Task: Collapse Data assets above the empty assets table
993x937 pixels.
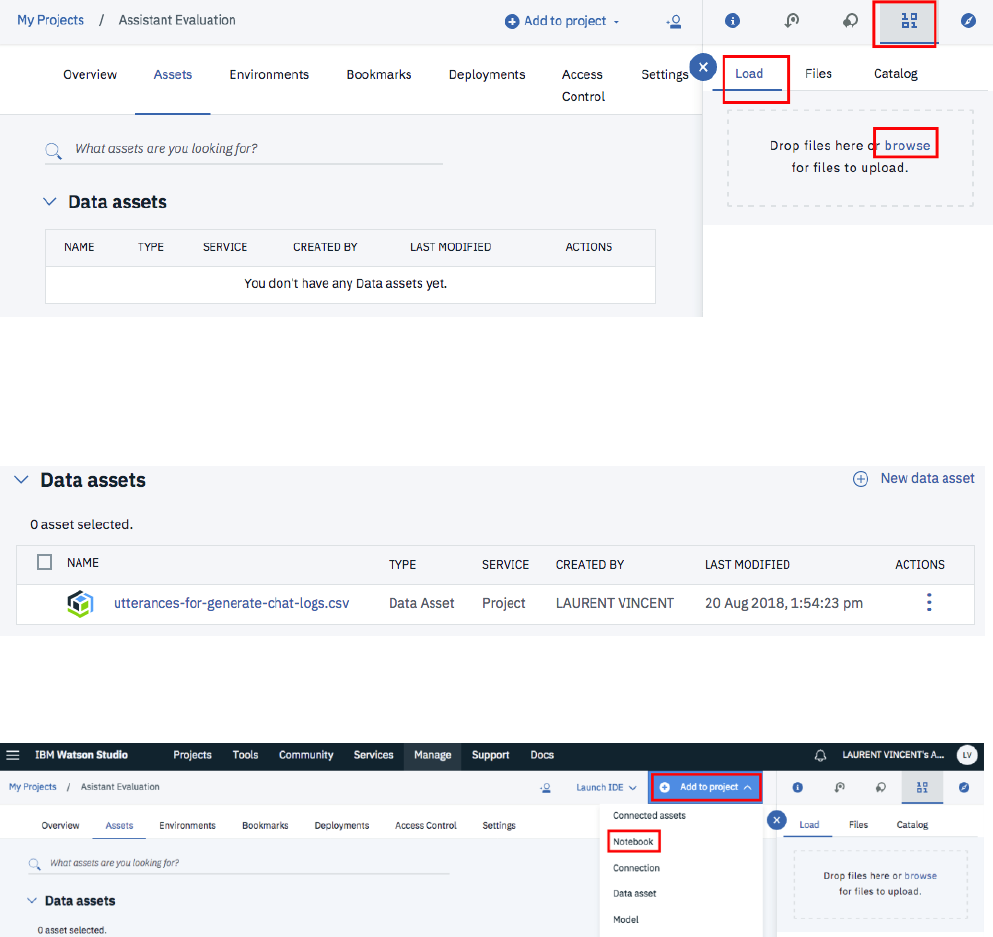Action: point(49,201)
